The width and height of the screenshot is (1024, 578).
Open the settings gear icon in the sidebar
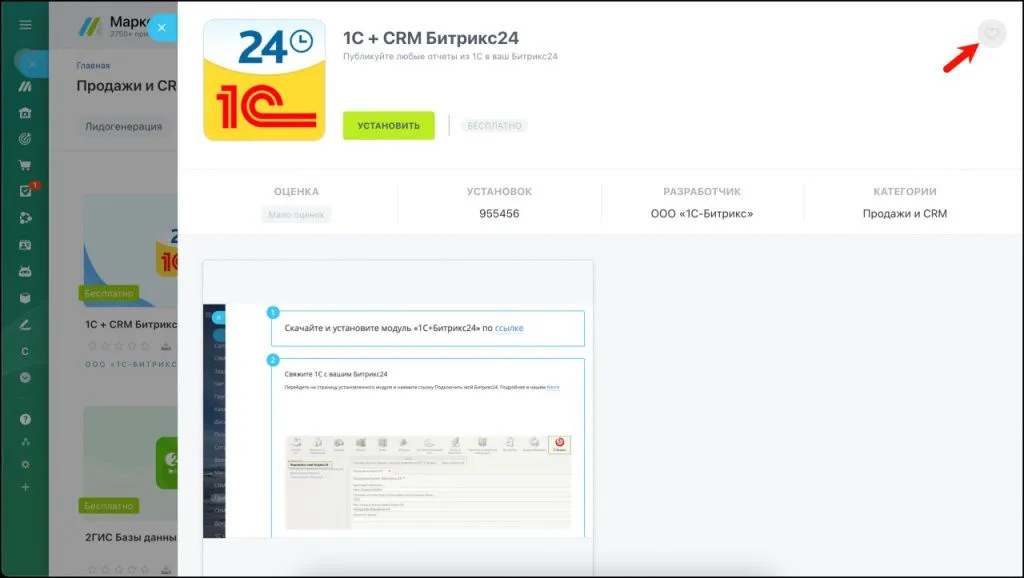click(x=25, y=464)
